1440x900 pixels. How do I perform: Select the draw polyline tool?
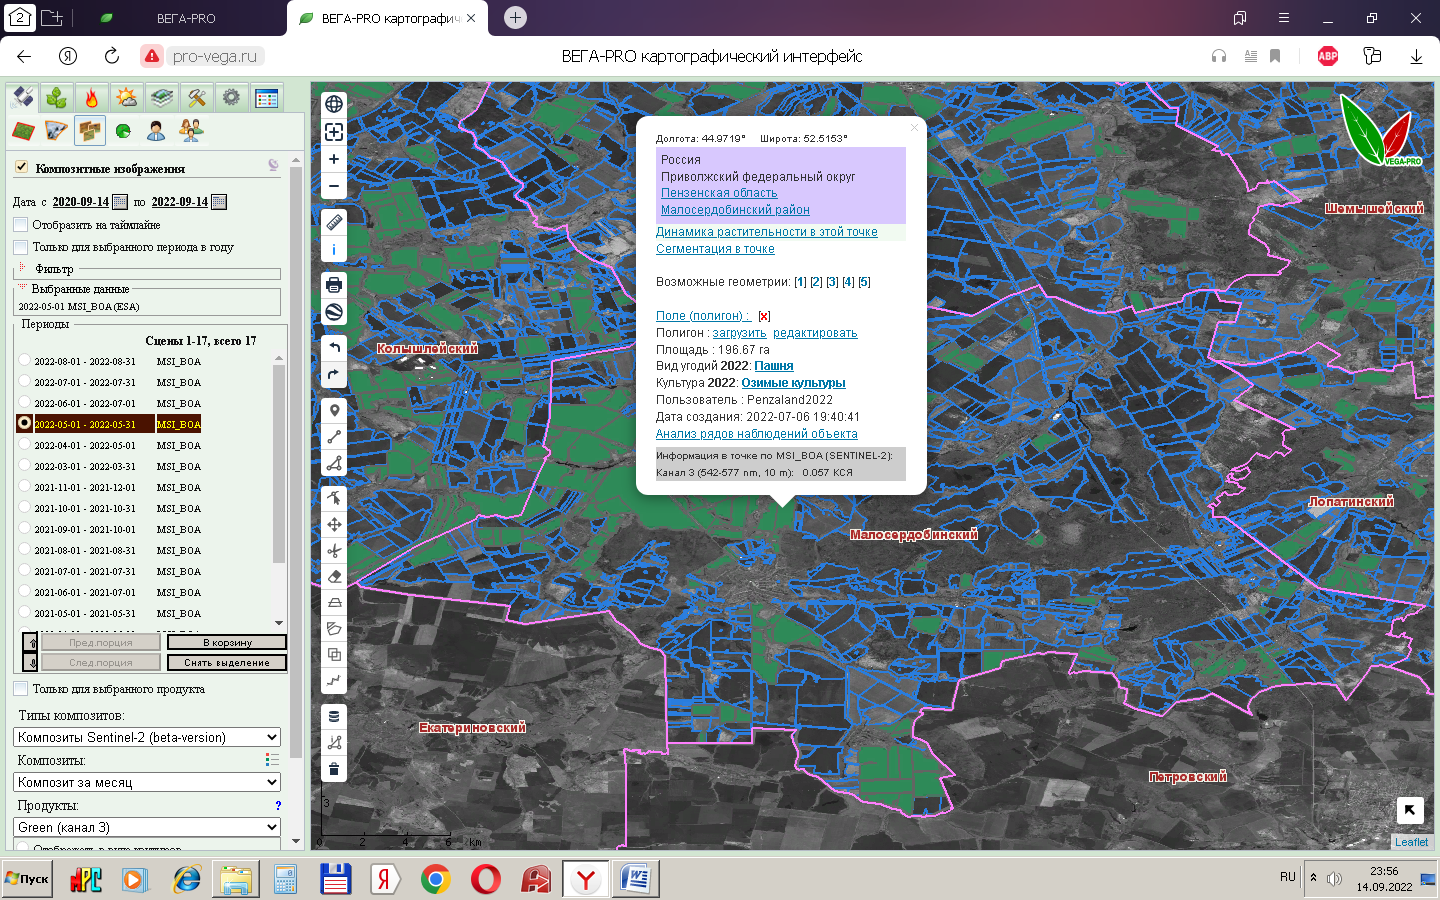click(334, 437)
